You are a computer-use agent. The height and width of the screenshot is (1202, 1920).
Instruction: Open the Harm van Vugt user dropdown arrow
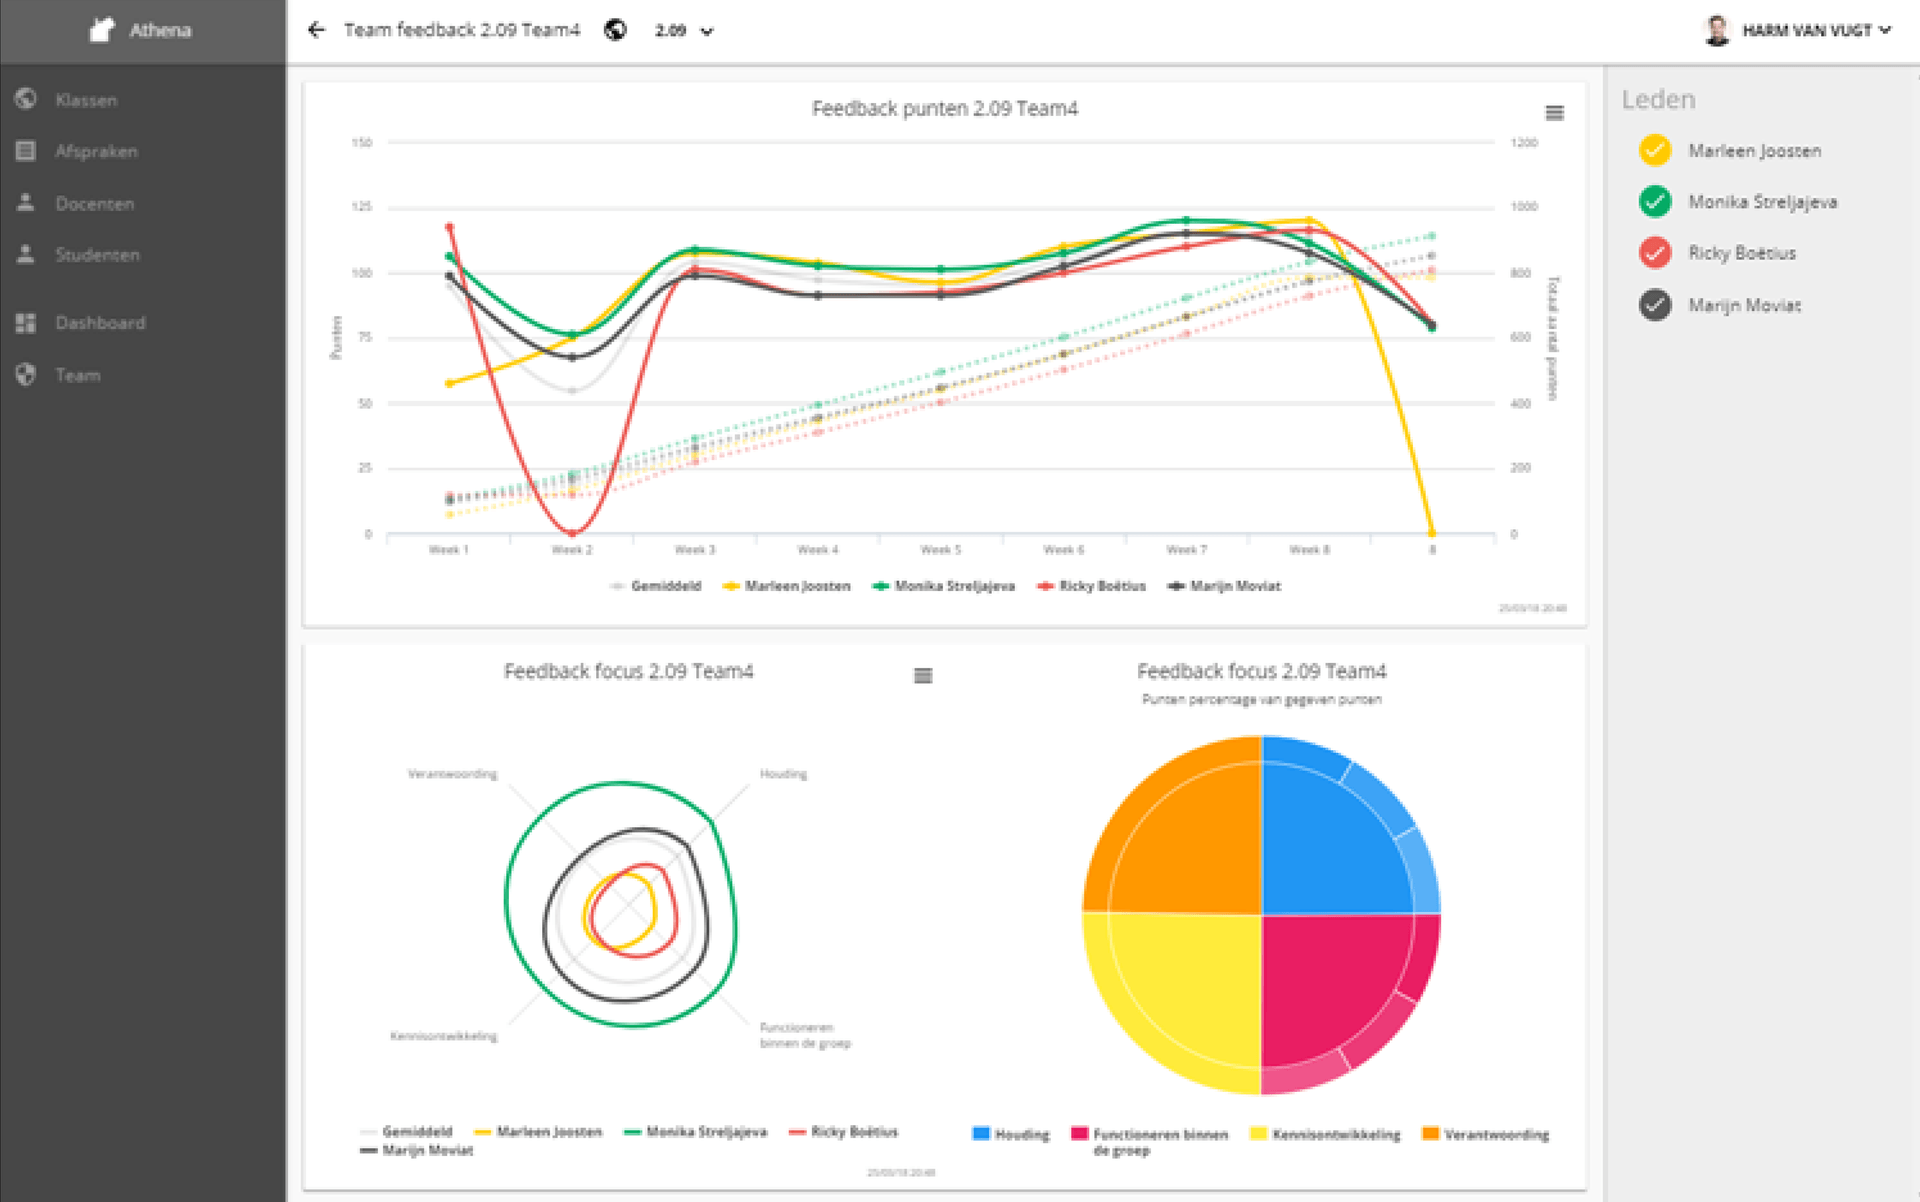[1886, 30]
